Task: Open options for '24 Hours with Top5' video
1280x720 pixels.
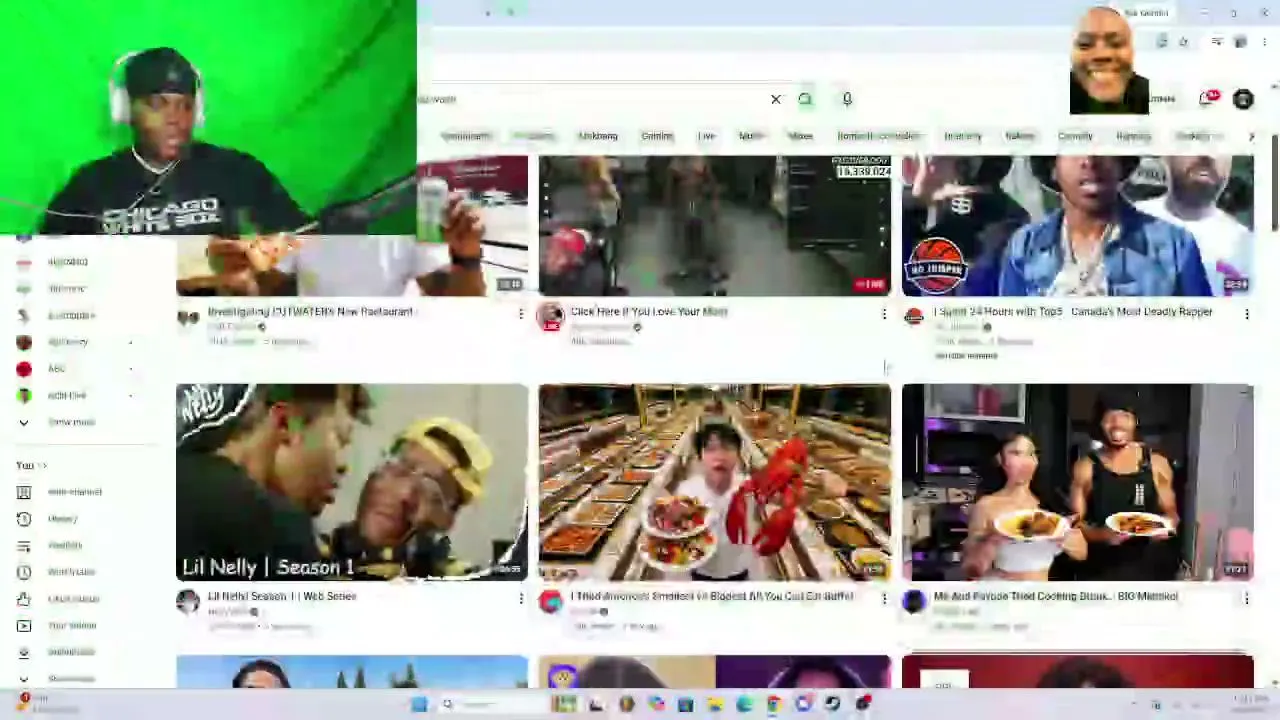Action: click(1247, 314)
